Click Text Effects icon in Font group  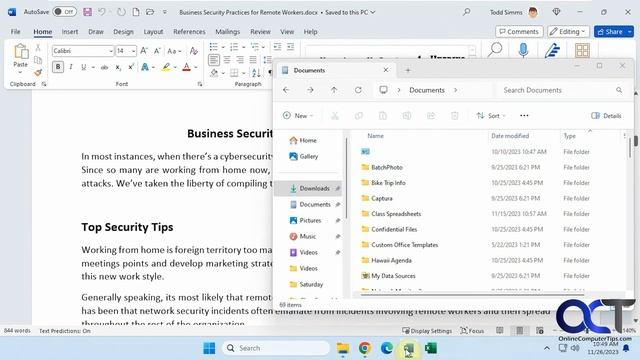pos(144,67)
